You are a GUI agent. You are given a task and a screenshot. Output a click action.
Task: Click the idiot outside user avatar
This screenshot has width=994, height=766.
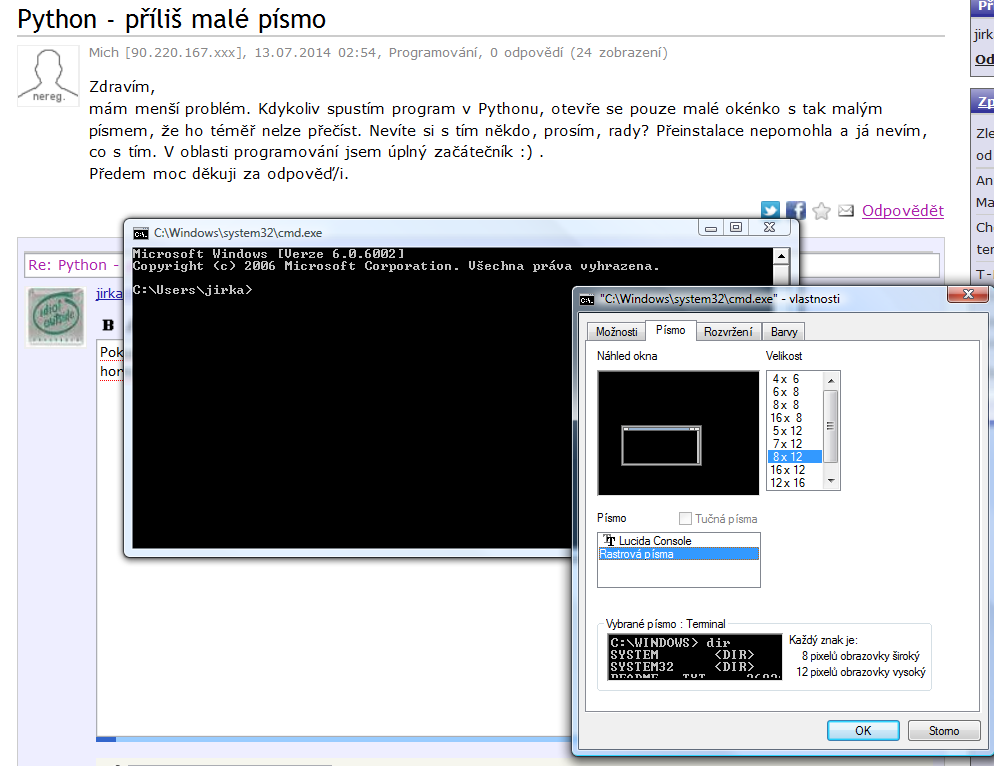point(56,316)
